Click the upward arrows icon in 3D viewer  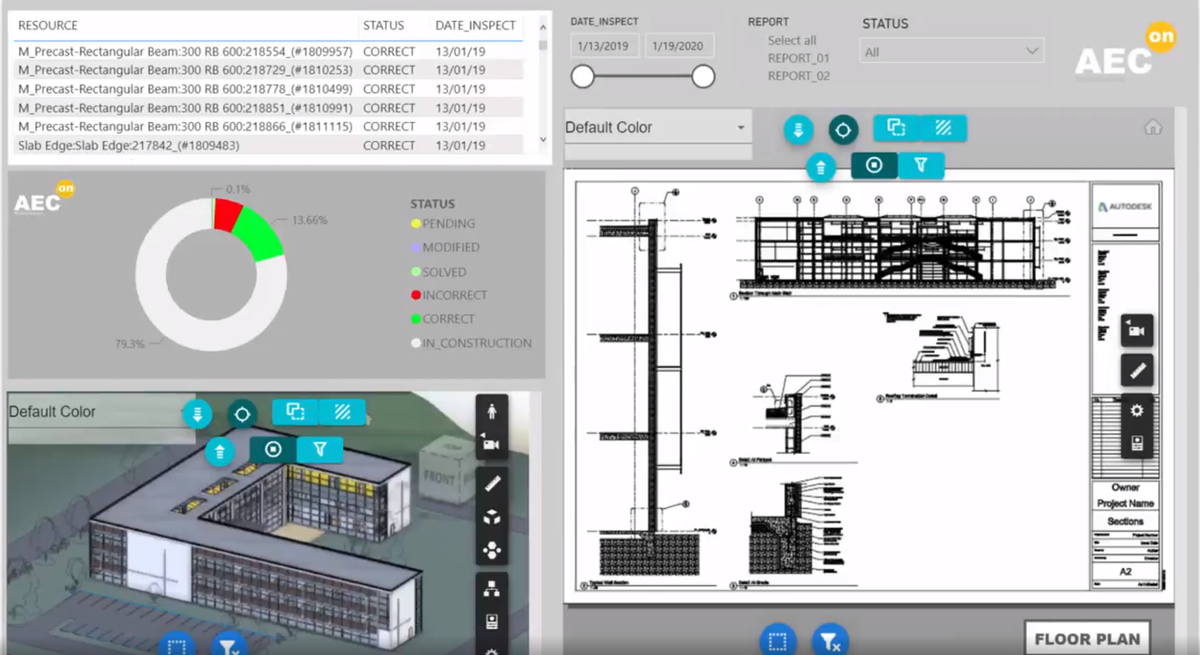pos(220,451)
